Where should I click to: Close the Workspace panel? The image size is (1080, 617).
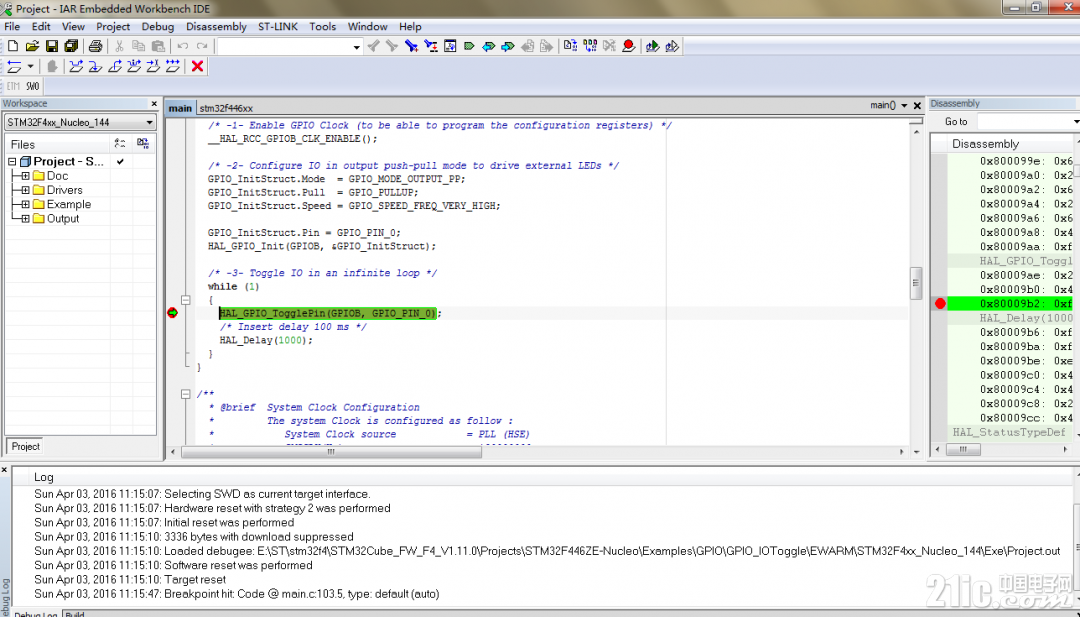pos(154,104)
